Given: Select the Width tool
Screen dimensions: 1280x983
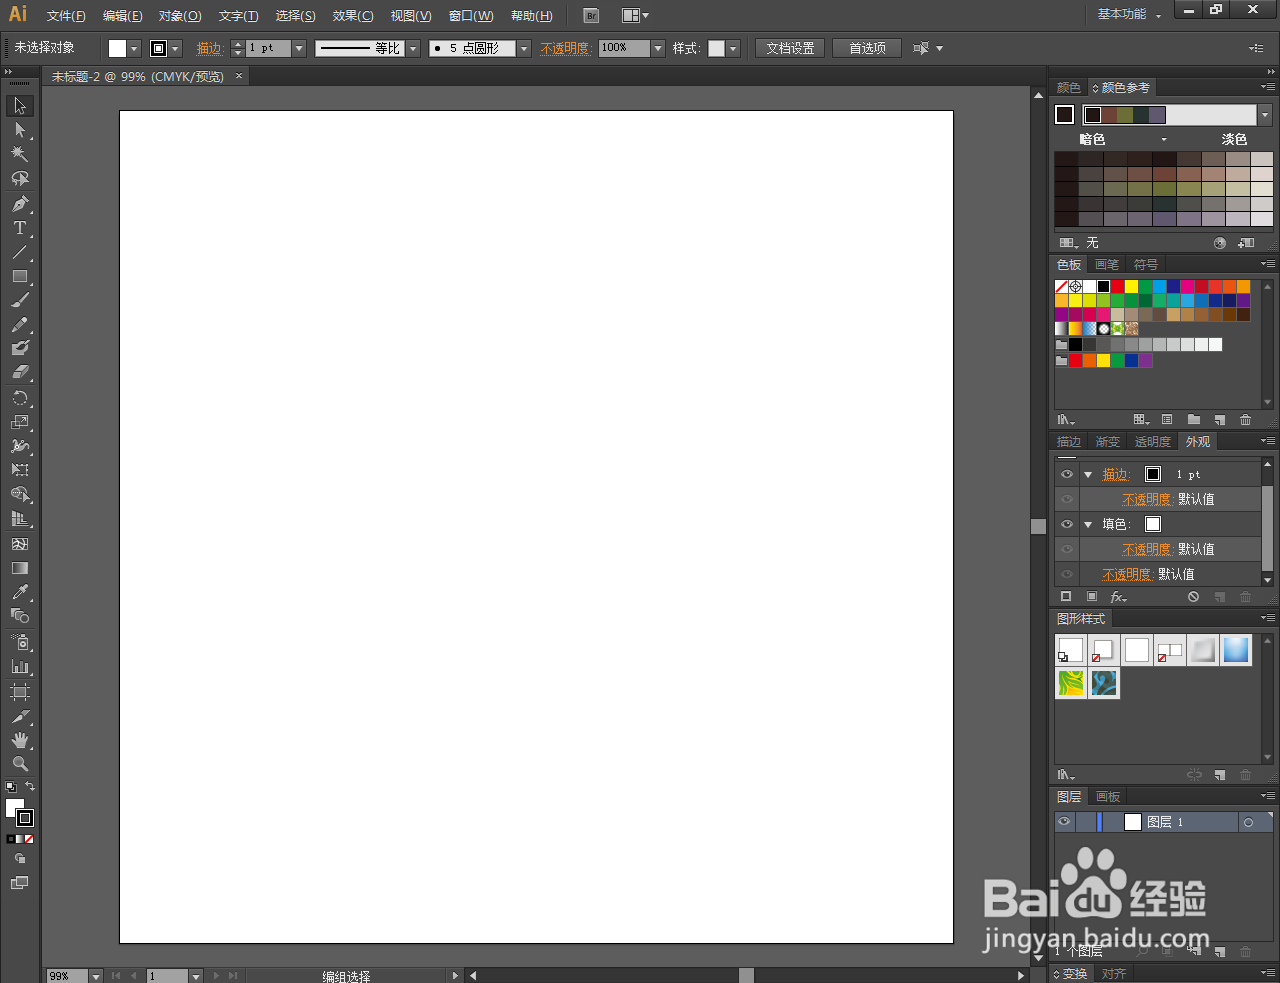Looking at the screenshot, I should [x=19, y=446].
